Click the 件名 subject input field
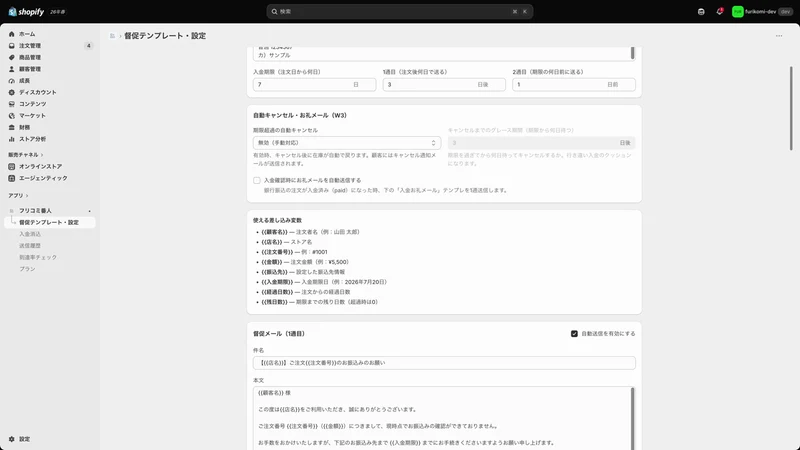 pos(444,363)
